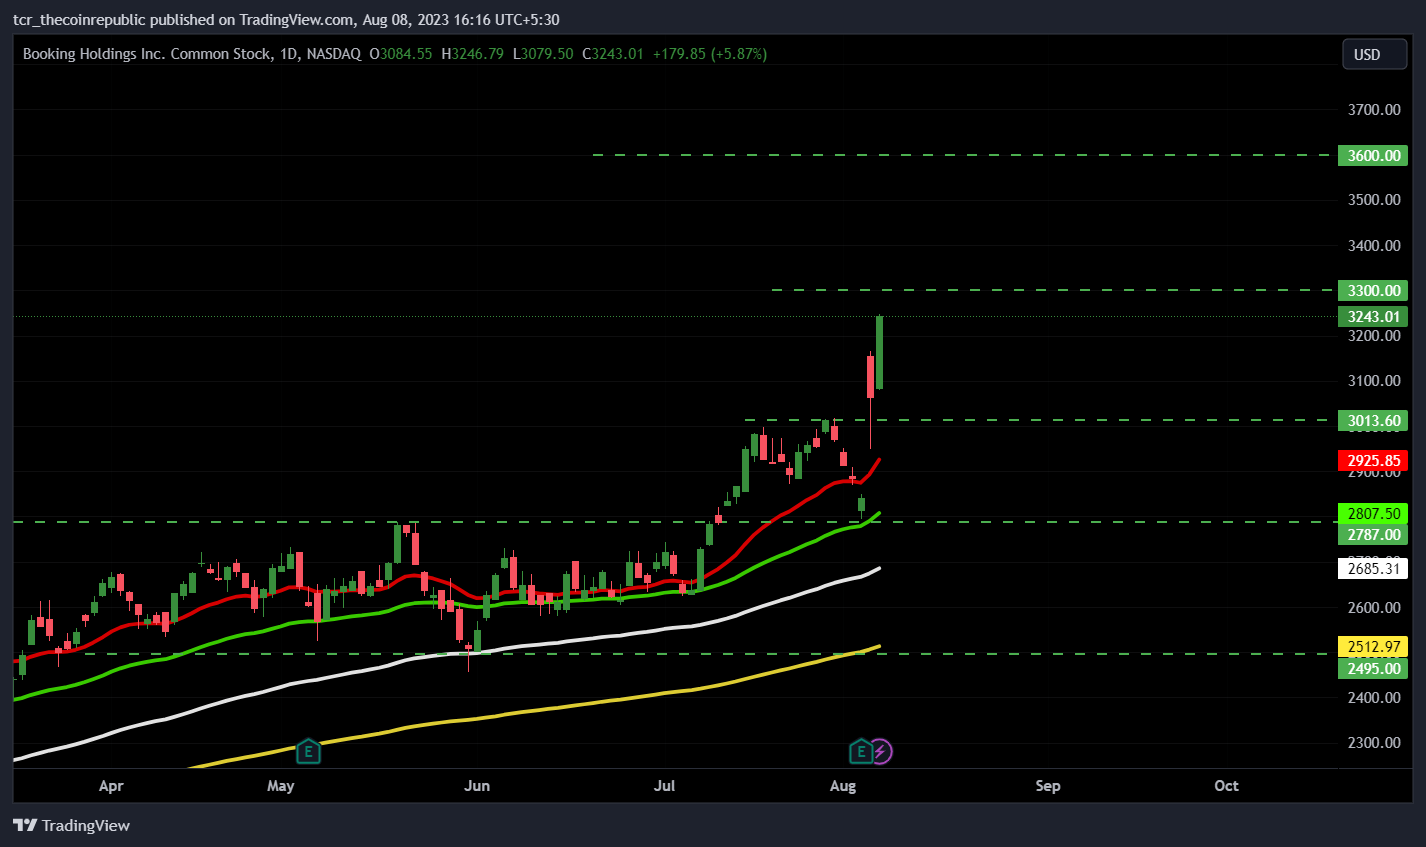Click the 2400.00 price axis tick
This screenshot has height=847, width=1426.
click(x=1373, y=698)
